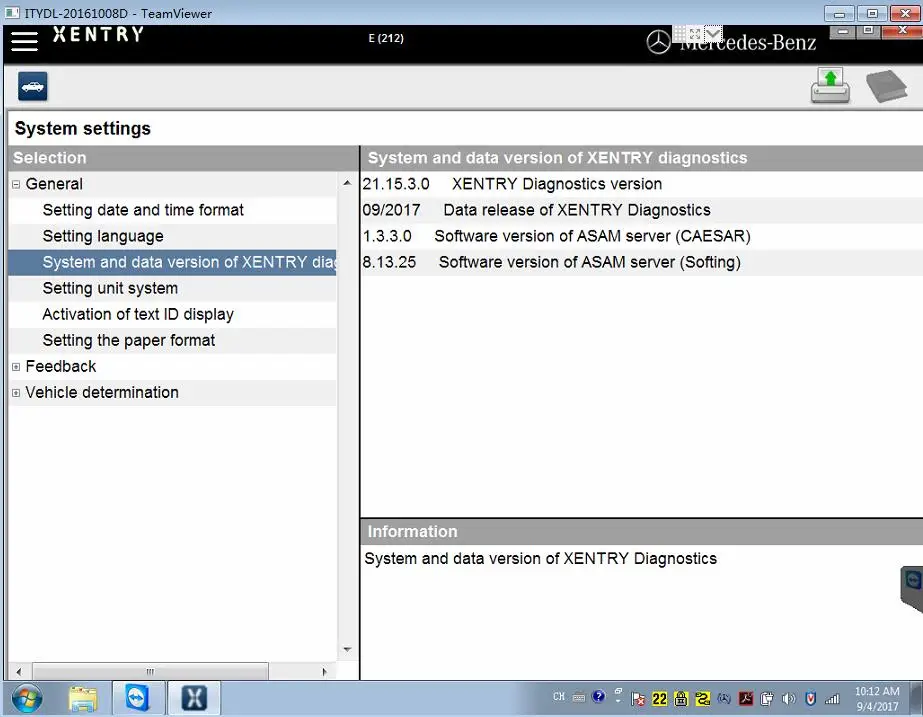This screenshot has height=717, width=923.
Task: Open Windows Explorer from the taskbar
Action: [83, 699]
